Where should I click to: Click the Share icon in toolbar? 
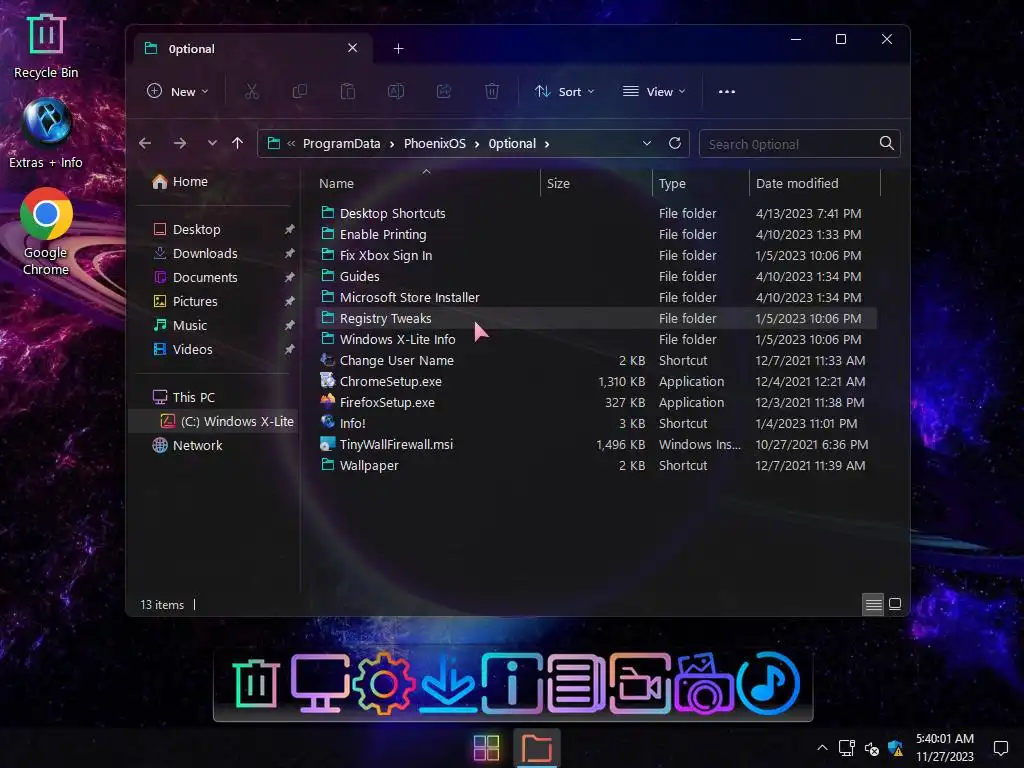point(444,91)
